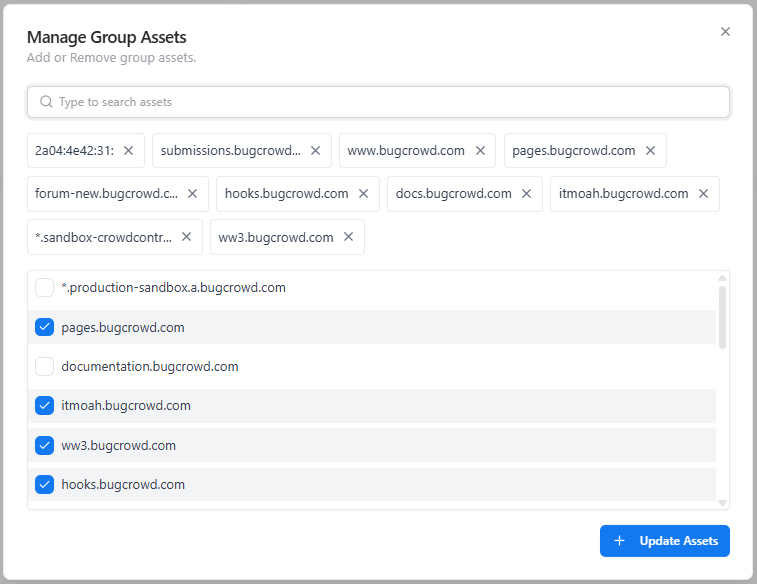Click the submissions.bugcrowd... chip label
The width and height of the screenshot is (757, 584).
230,151
